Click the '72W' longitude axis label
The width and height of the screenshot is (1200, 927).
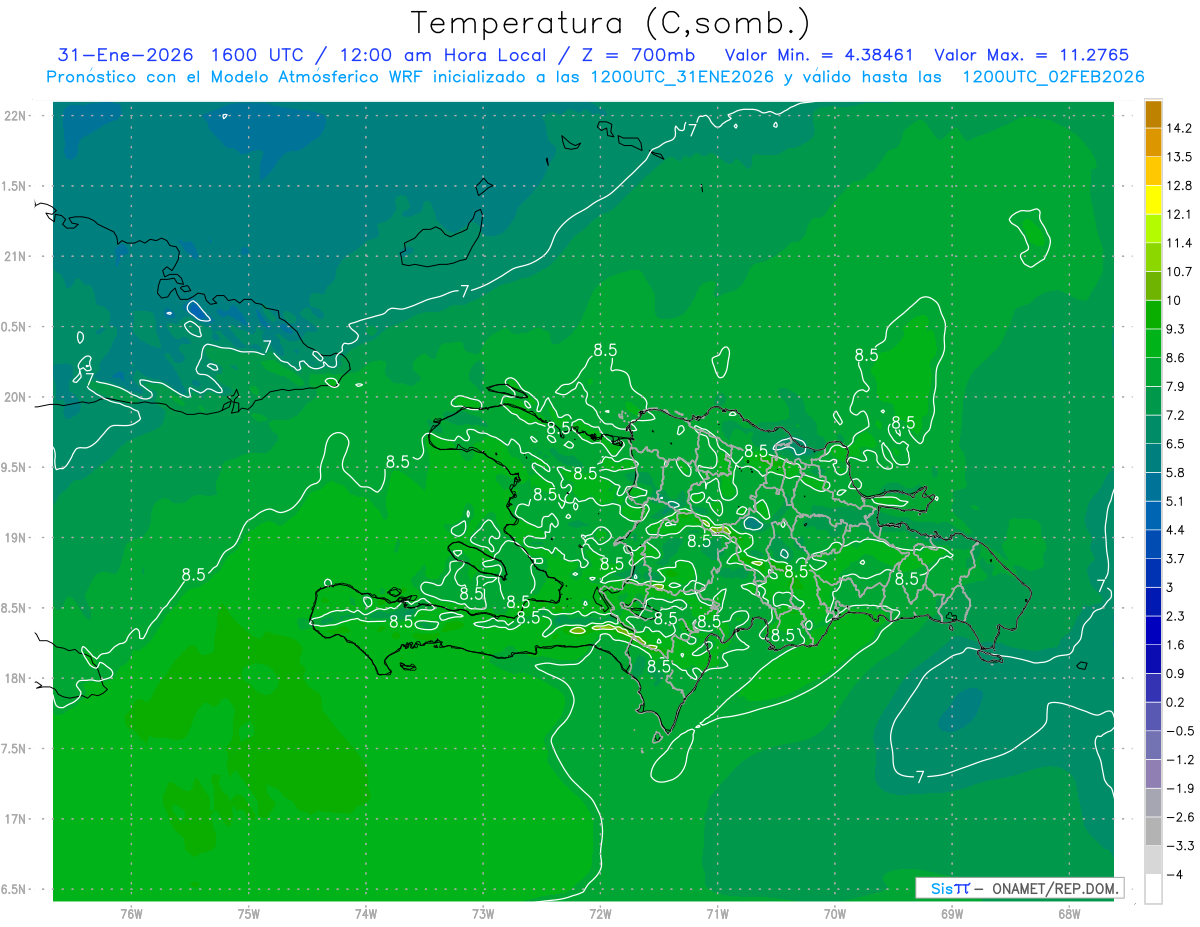tap(601, 914)
